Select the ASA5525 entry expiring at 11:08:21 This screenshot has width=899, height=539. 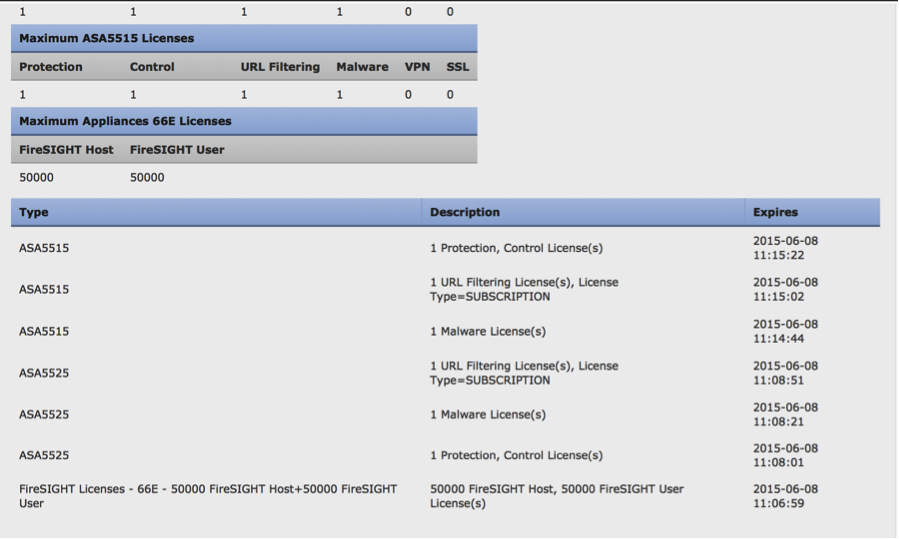(44, 414)
